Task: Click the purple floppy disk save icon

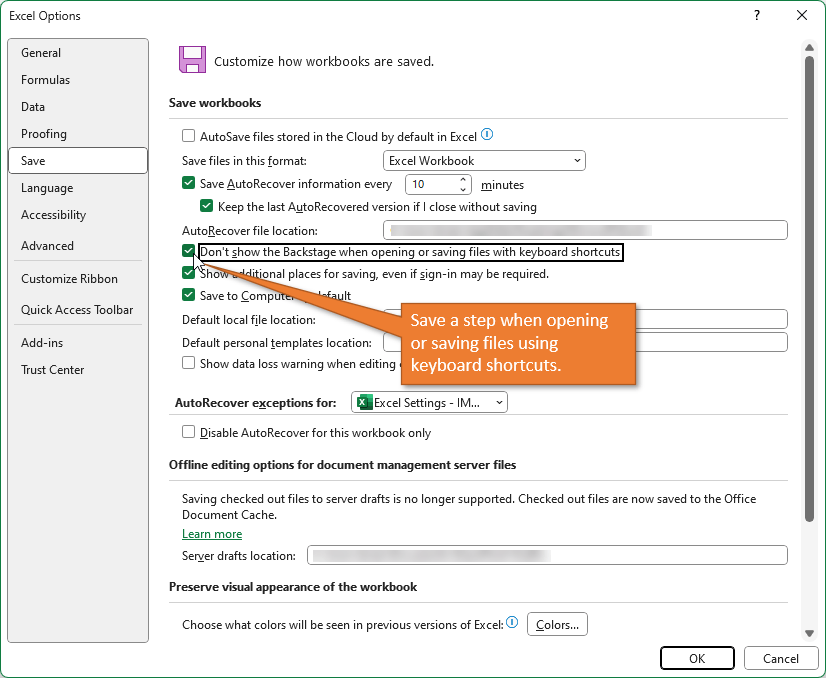Action: coord(192,60)
